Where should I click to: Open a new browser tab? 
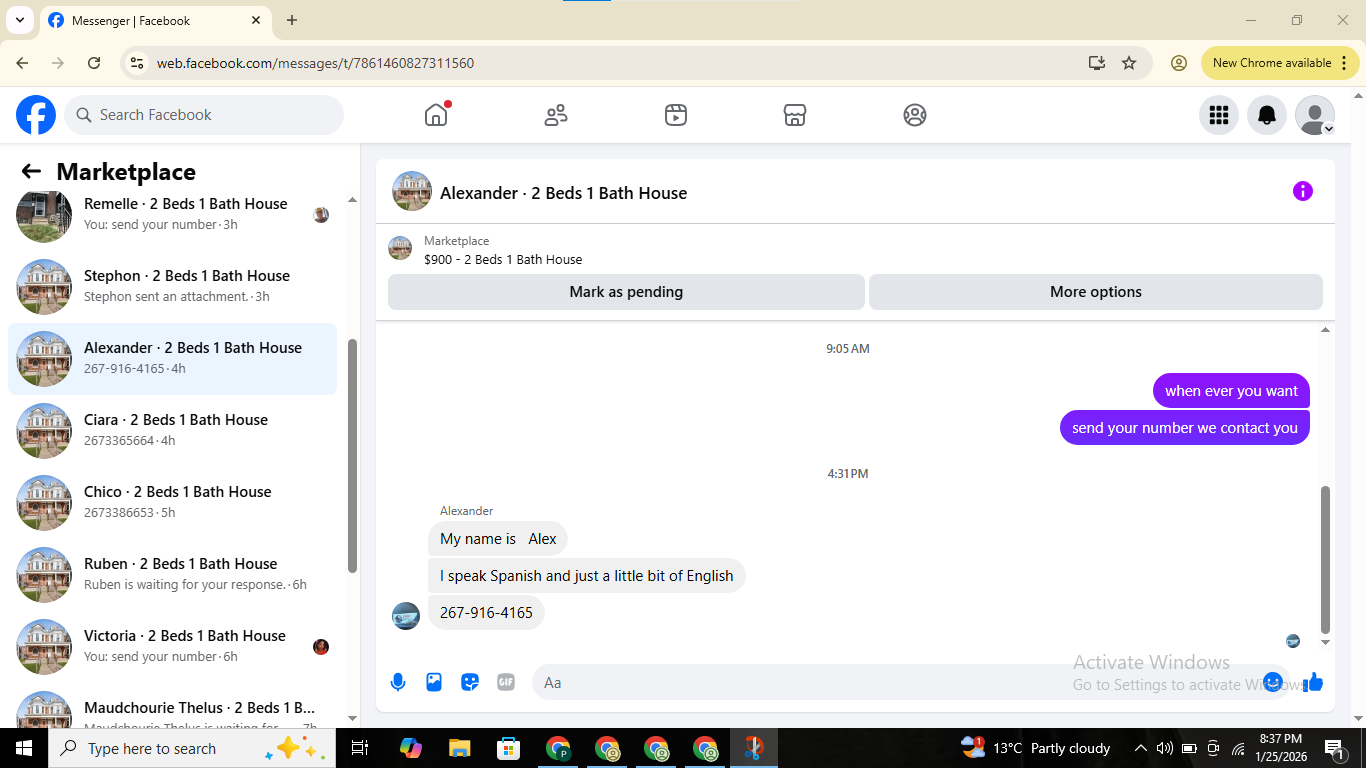(x=292, y=20)
